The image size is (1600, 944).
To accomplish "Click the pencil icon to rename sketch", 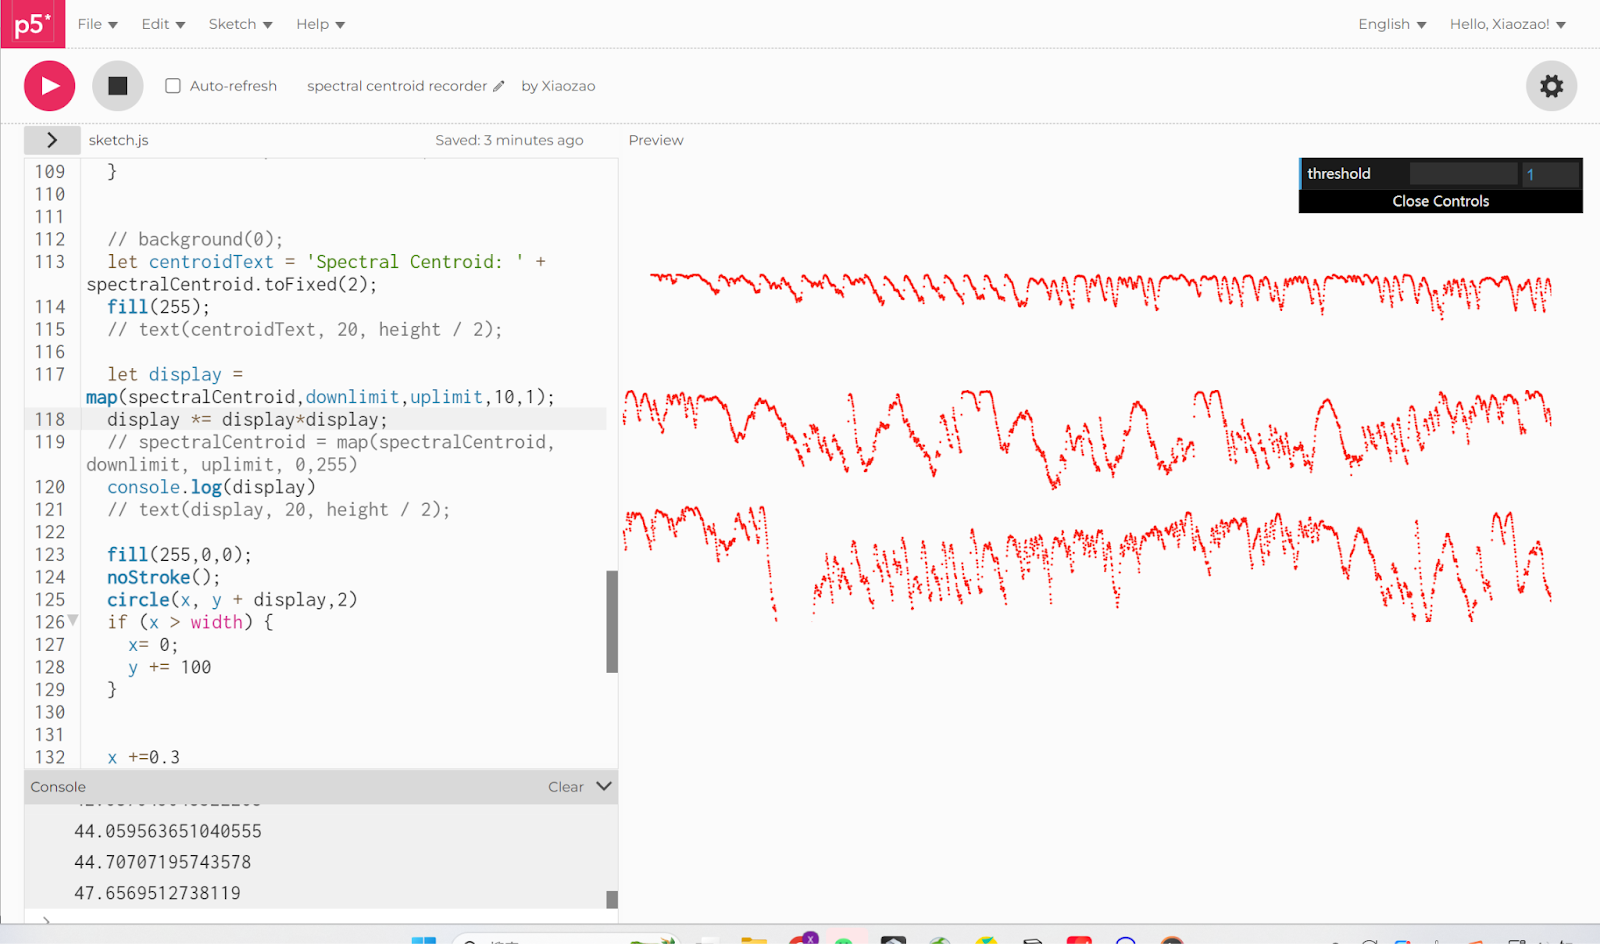I will click(x=499, y=86).
